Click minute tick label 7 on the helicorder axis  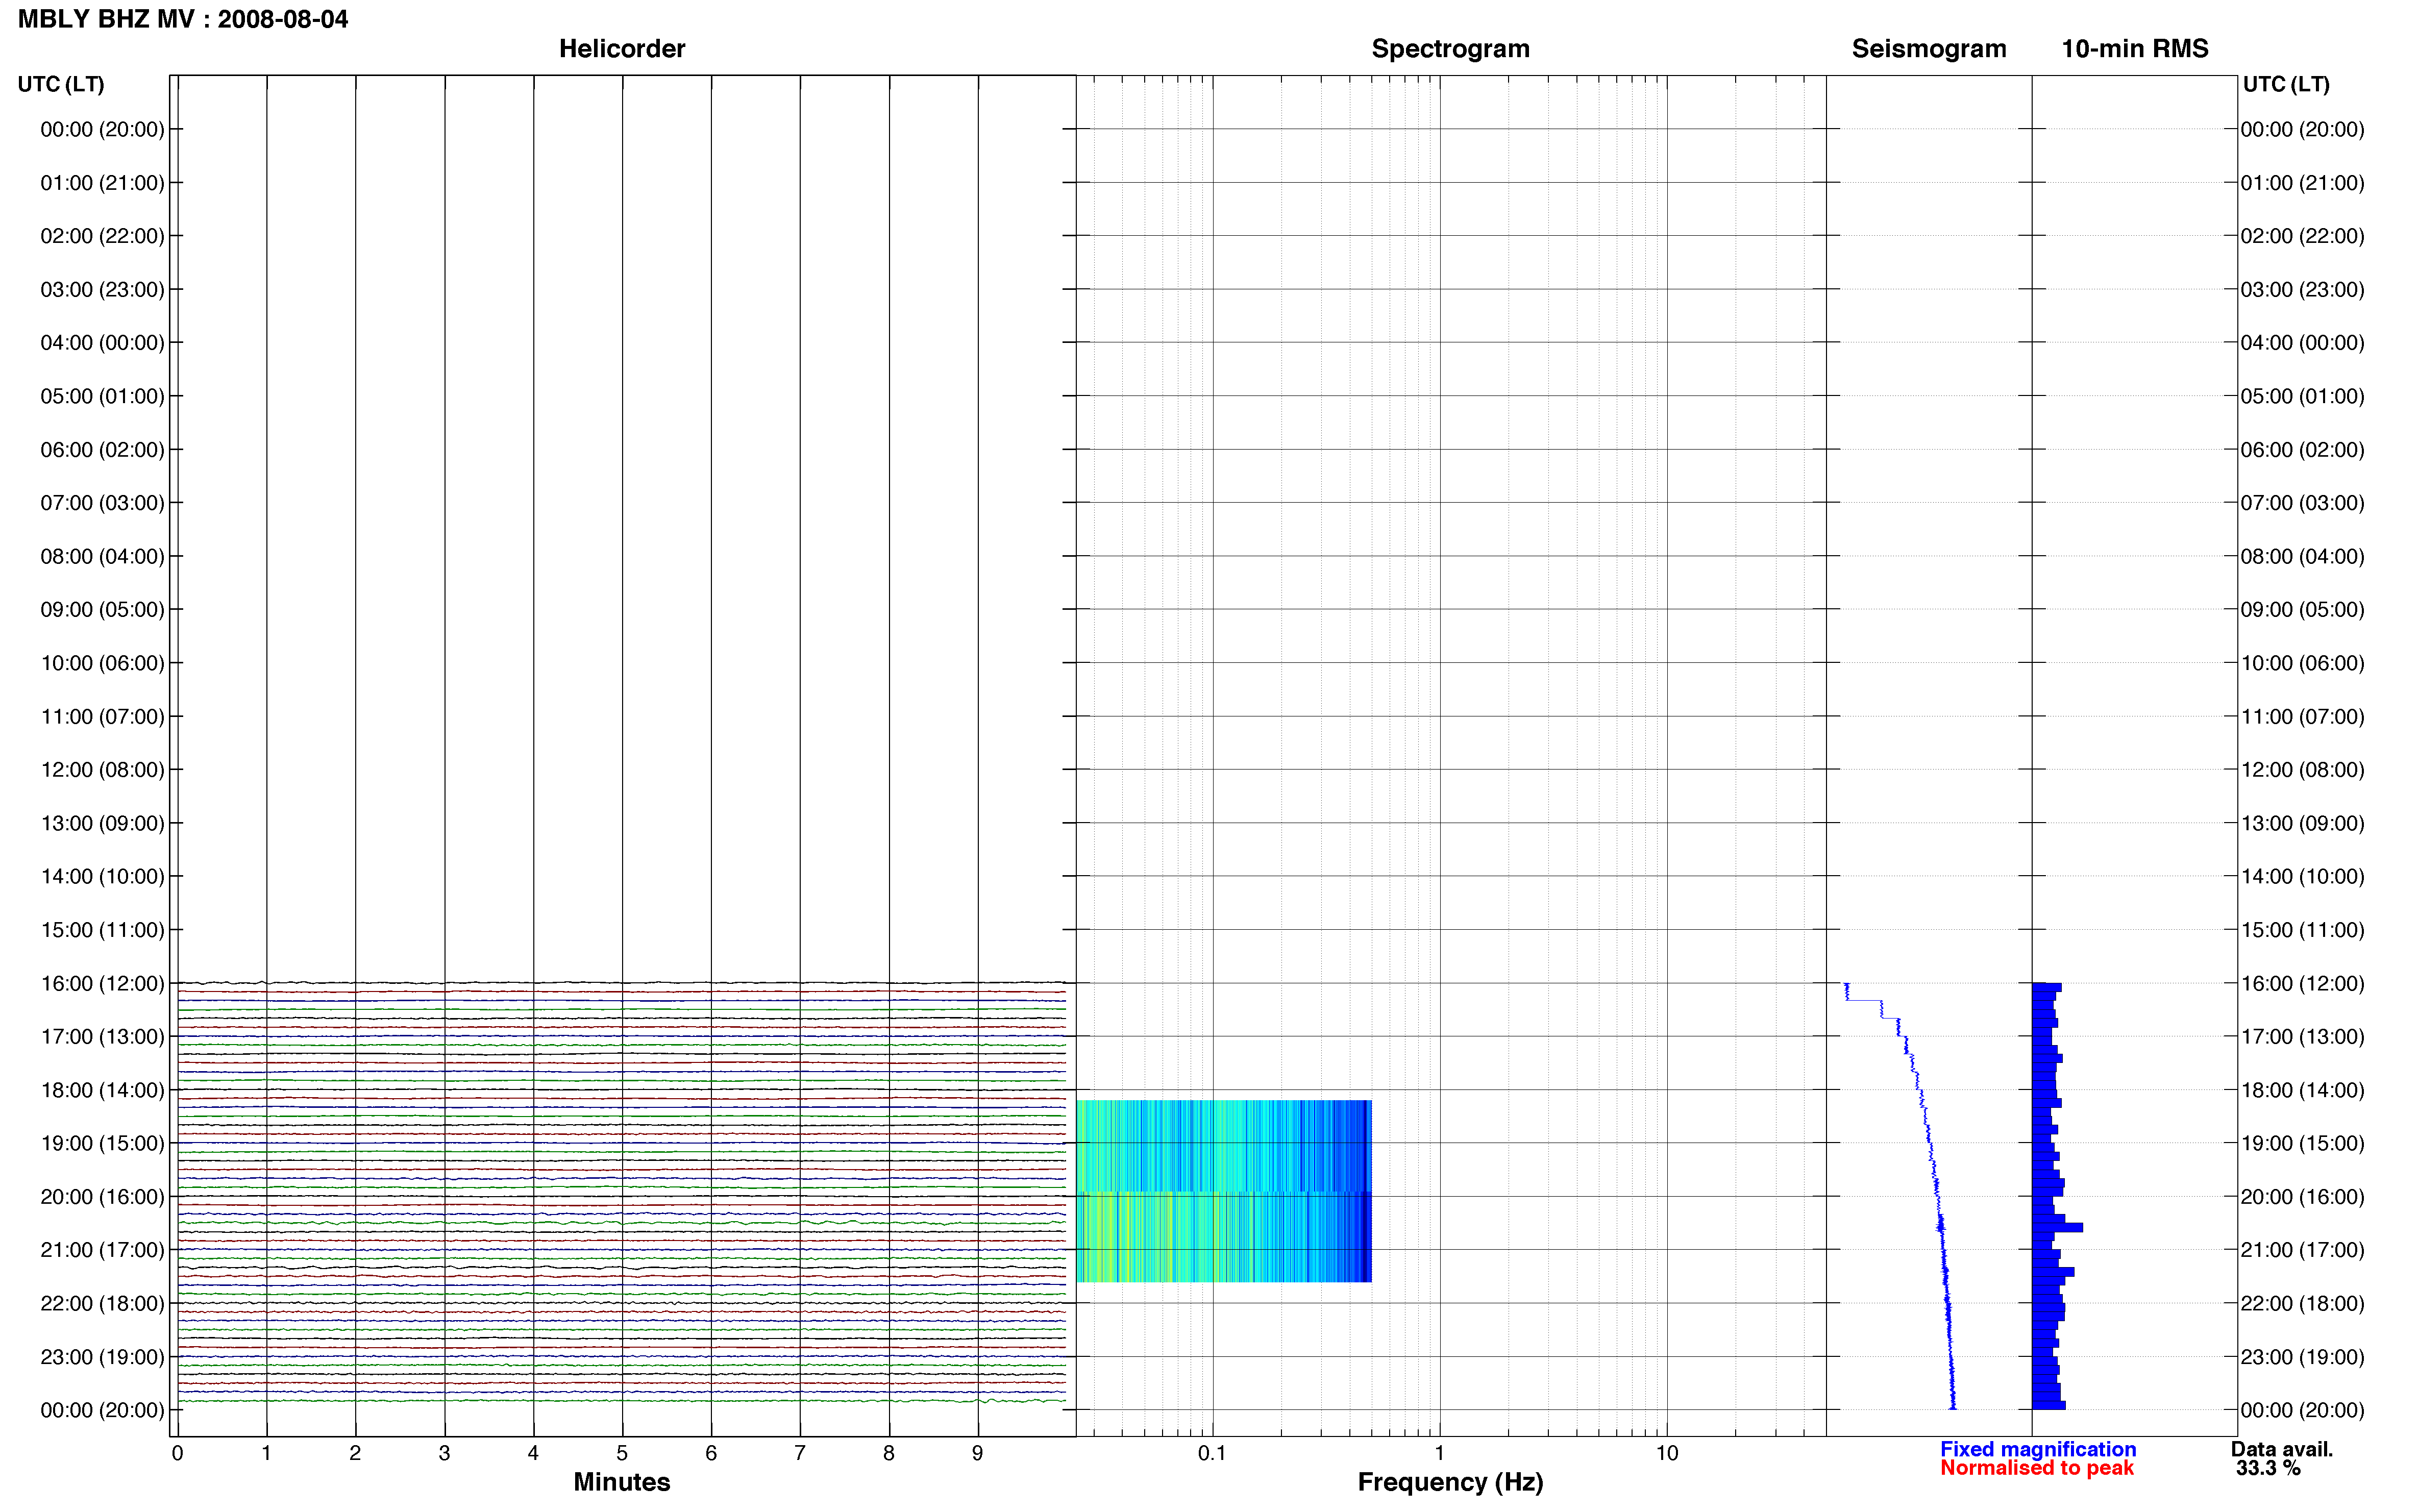pos(800,1454)
